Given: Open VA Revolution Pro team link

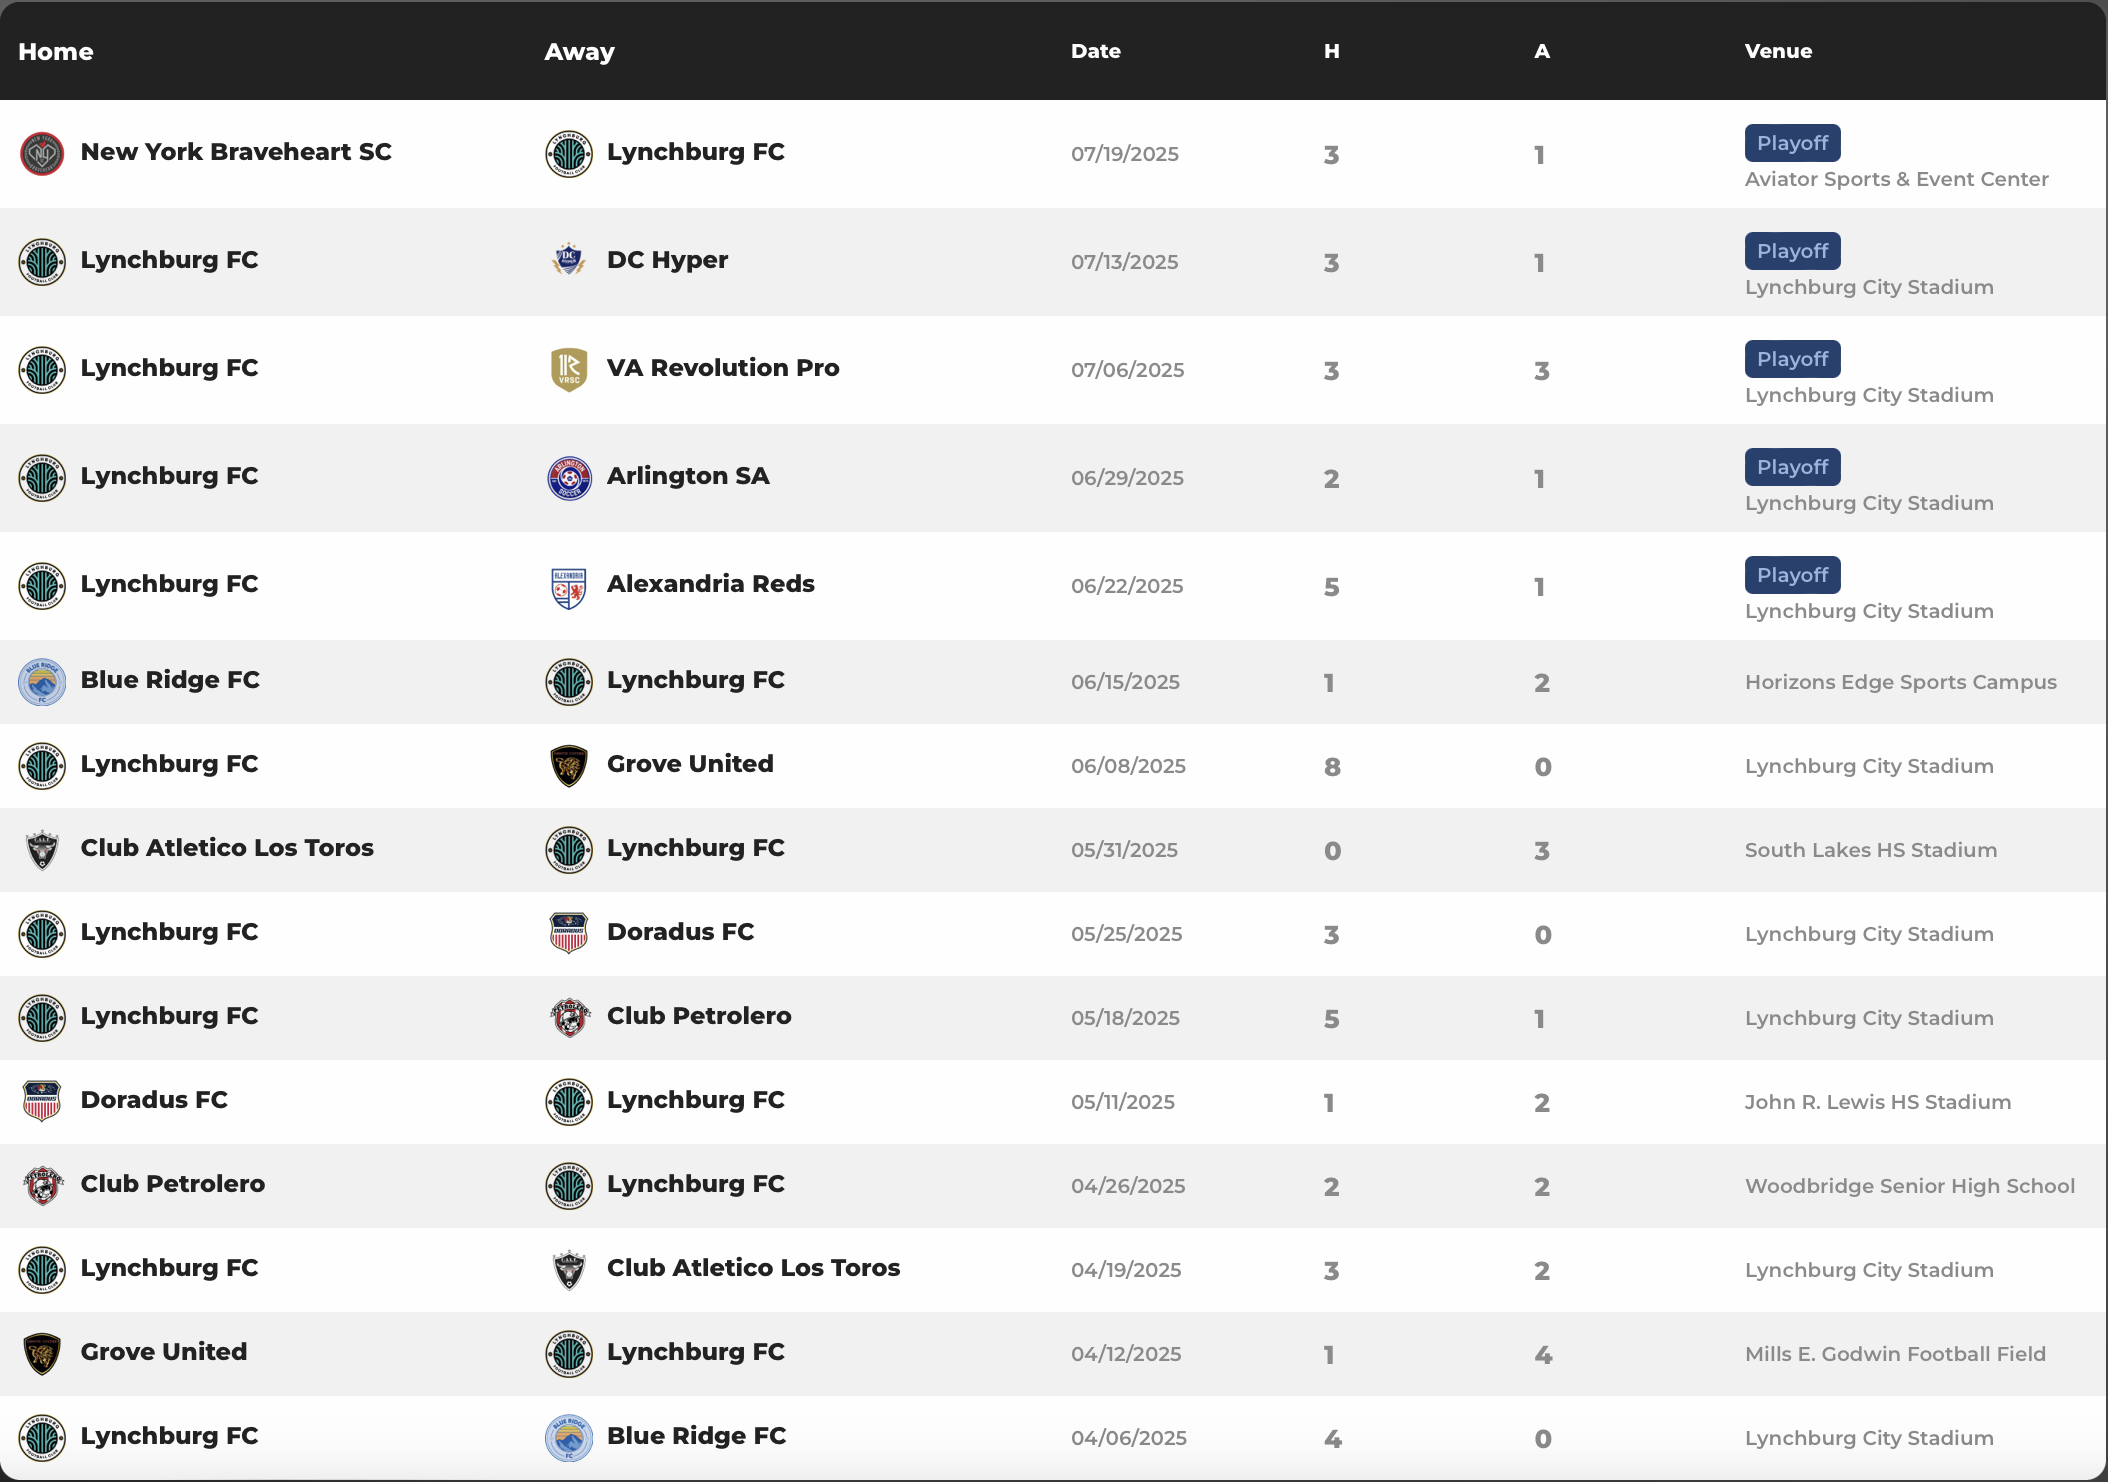Looking at the screenshot, I should [722, 368].
